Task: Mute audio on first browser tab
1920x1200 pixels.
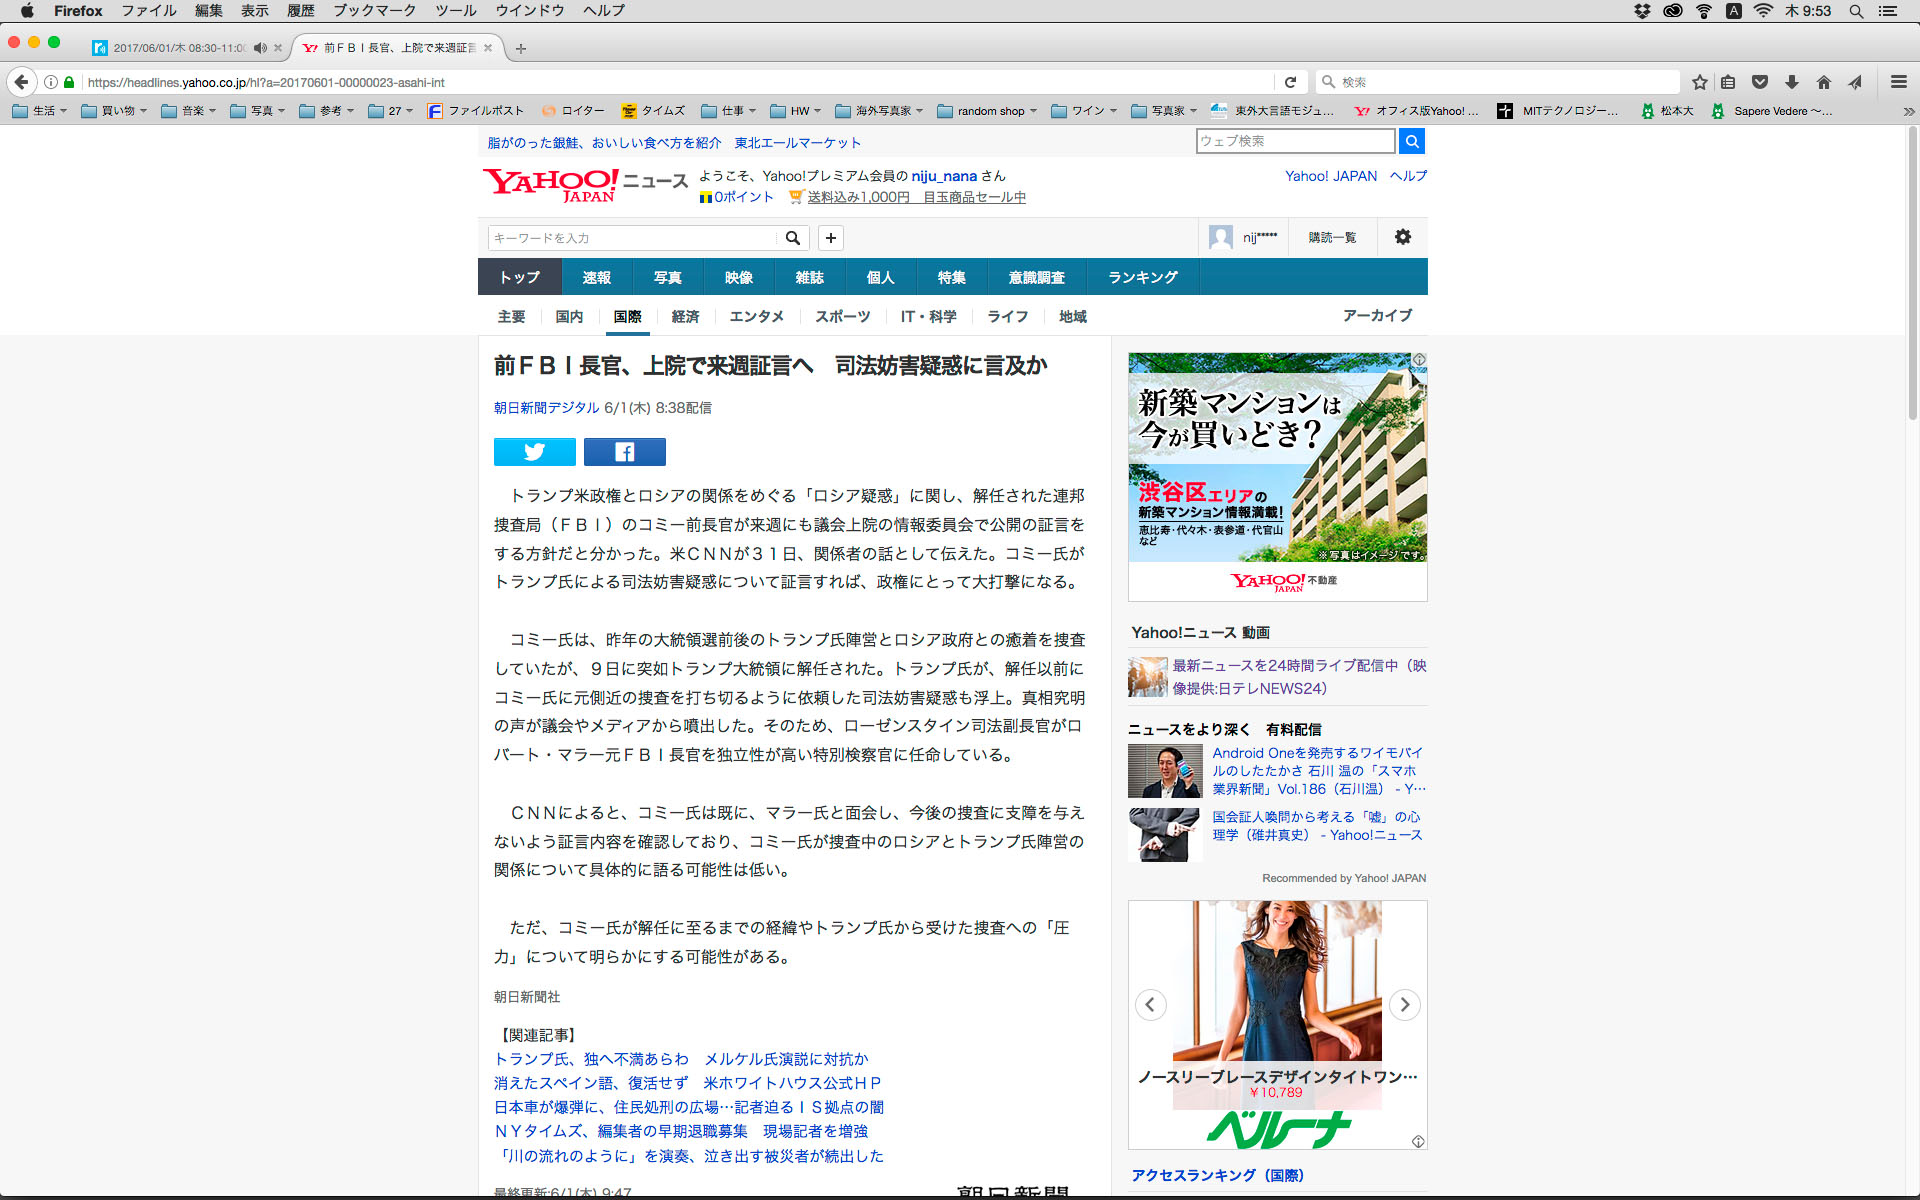Action: (260, 48)
